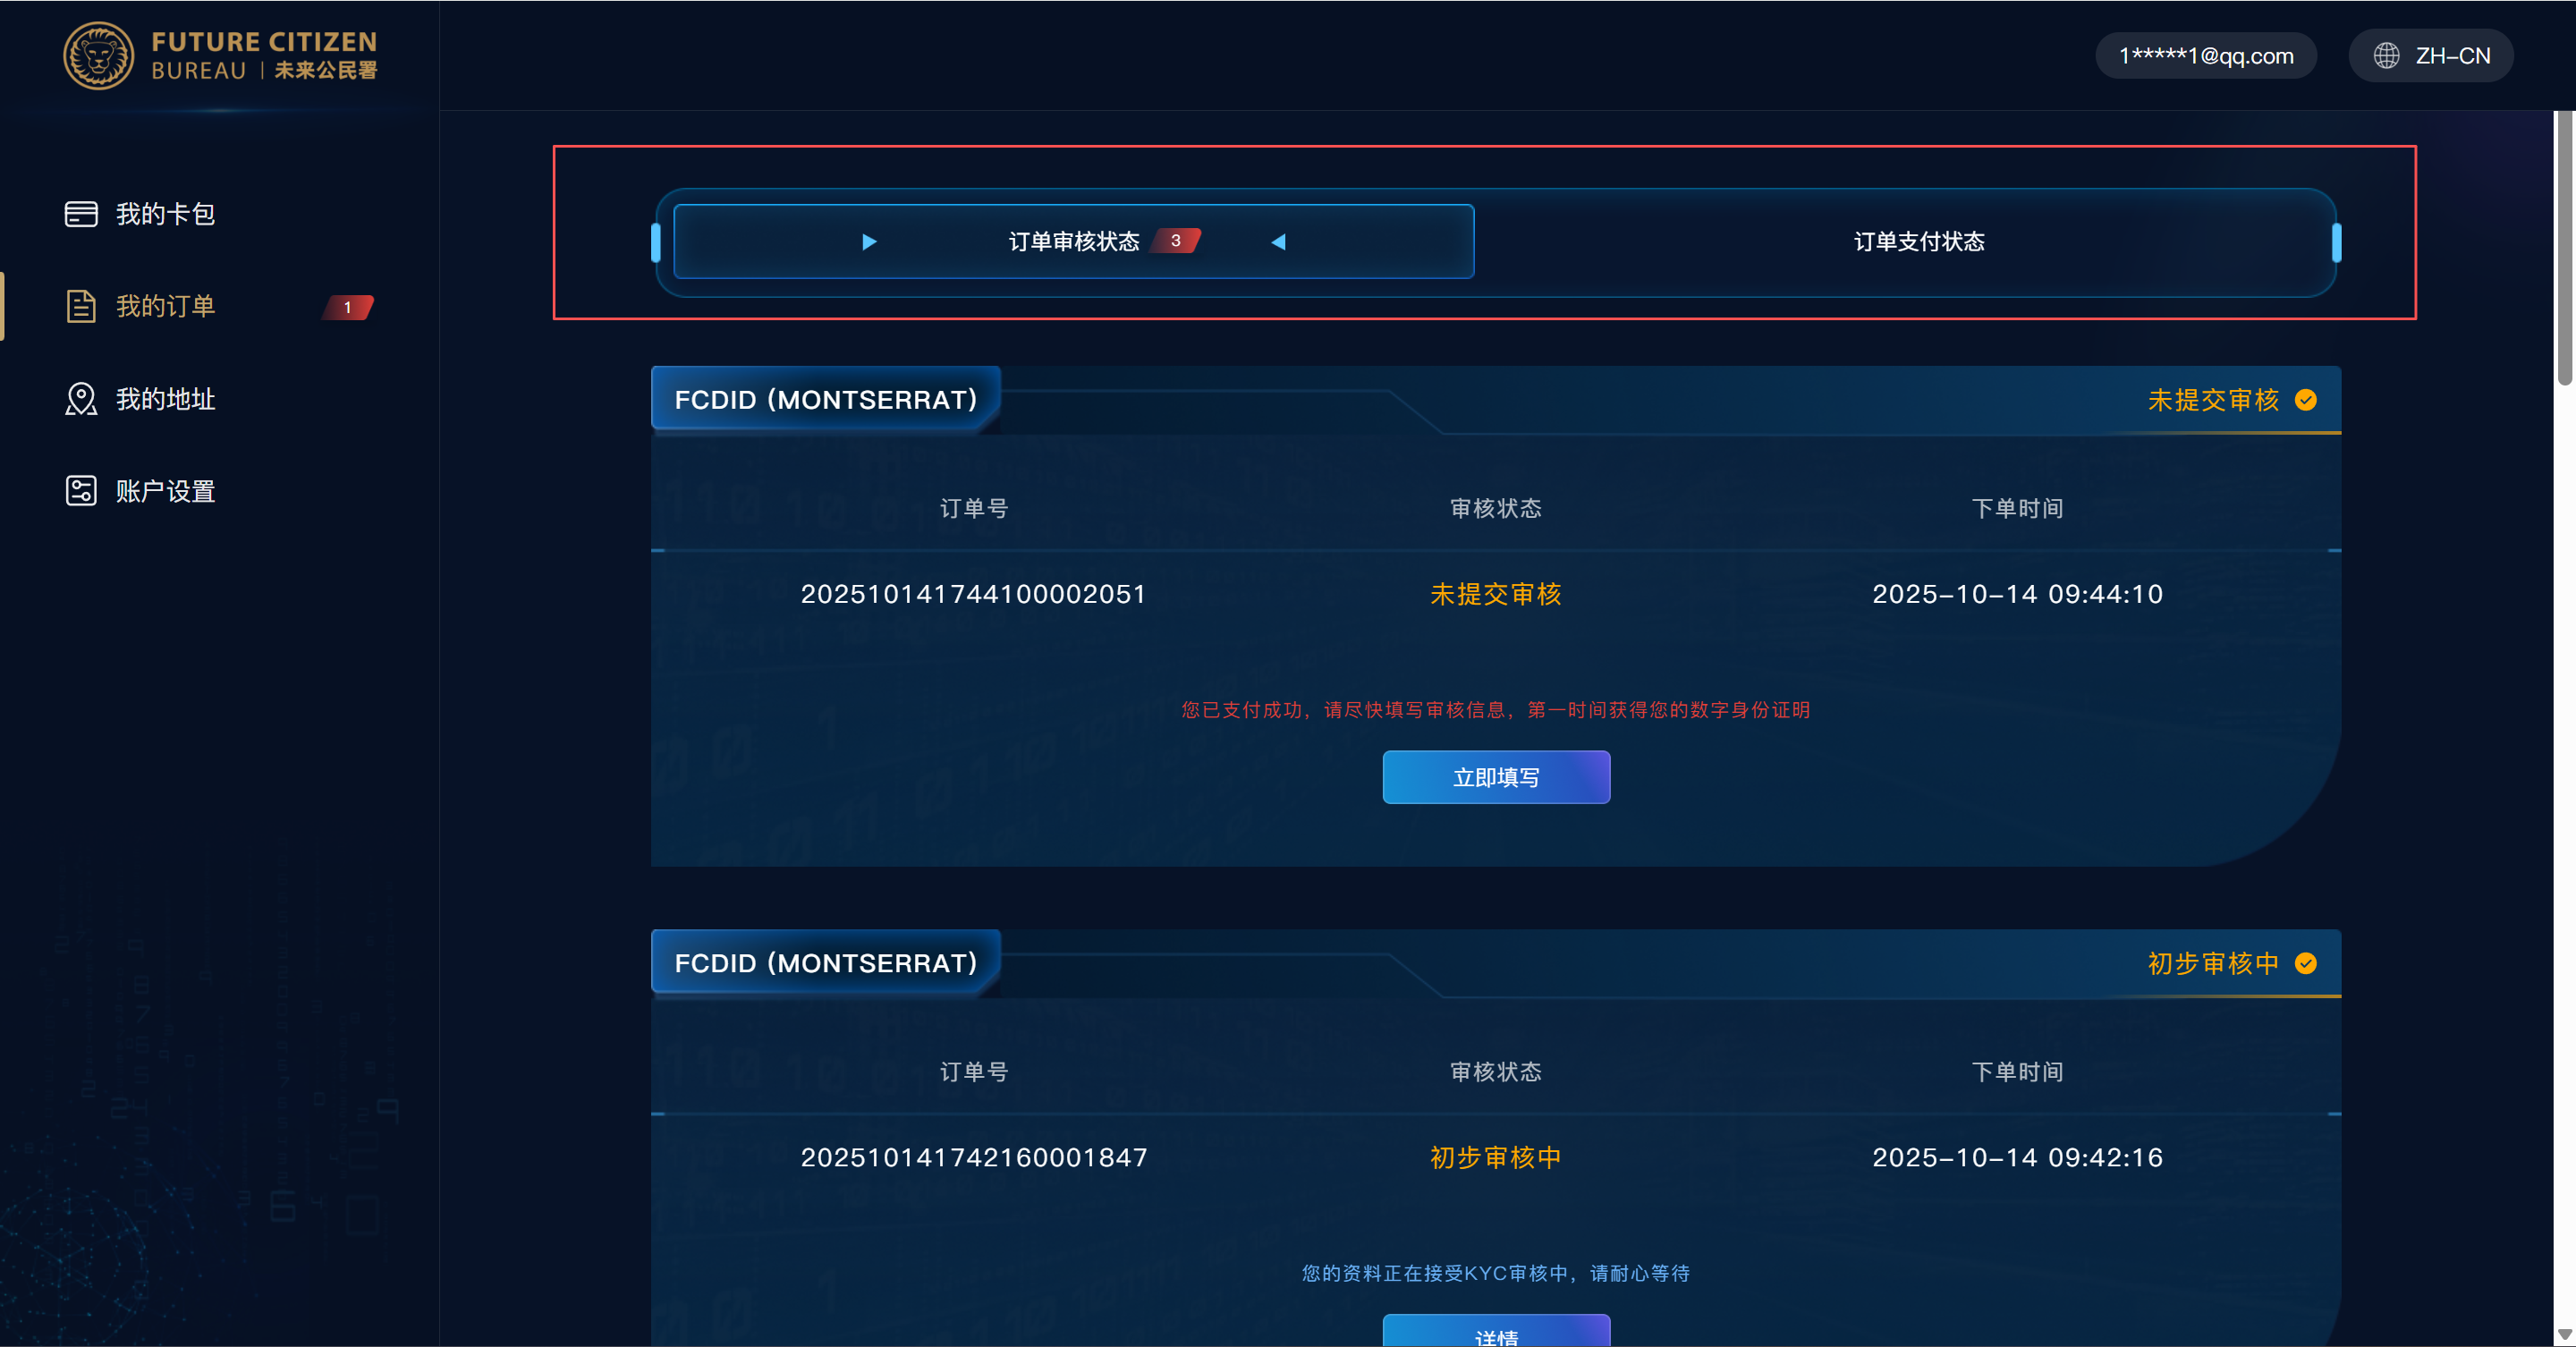Click the settings icon beside 账户设置
Image resolution: width=2576 pixels, height=1347 pixels.
(x=81, y=491)
